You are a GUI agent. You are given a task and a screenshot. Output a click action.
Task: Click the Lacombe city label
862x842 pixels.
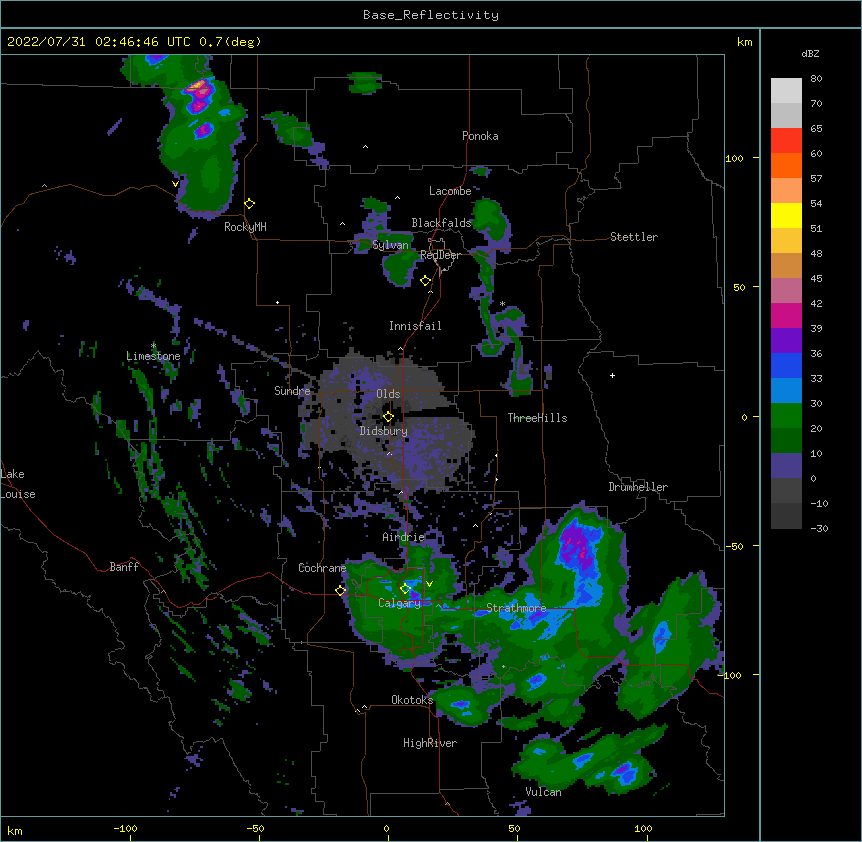[x=450, y=191]
